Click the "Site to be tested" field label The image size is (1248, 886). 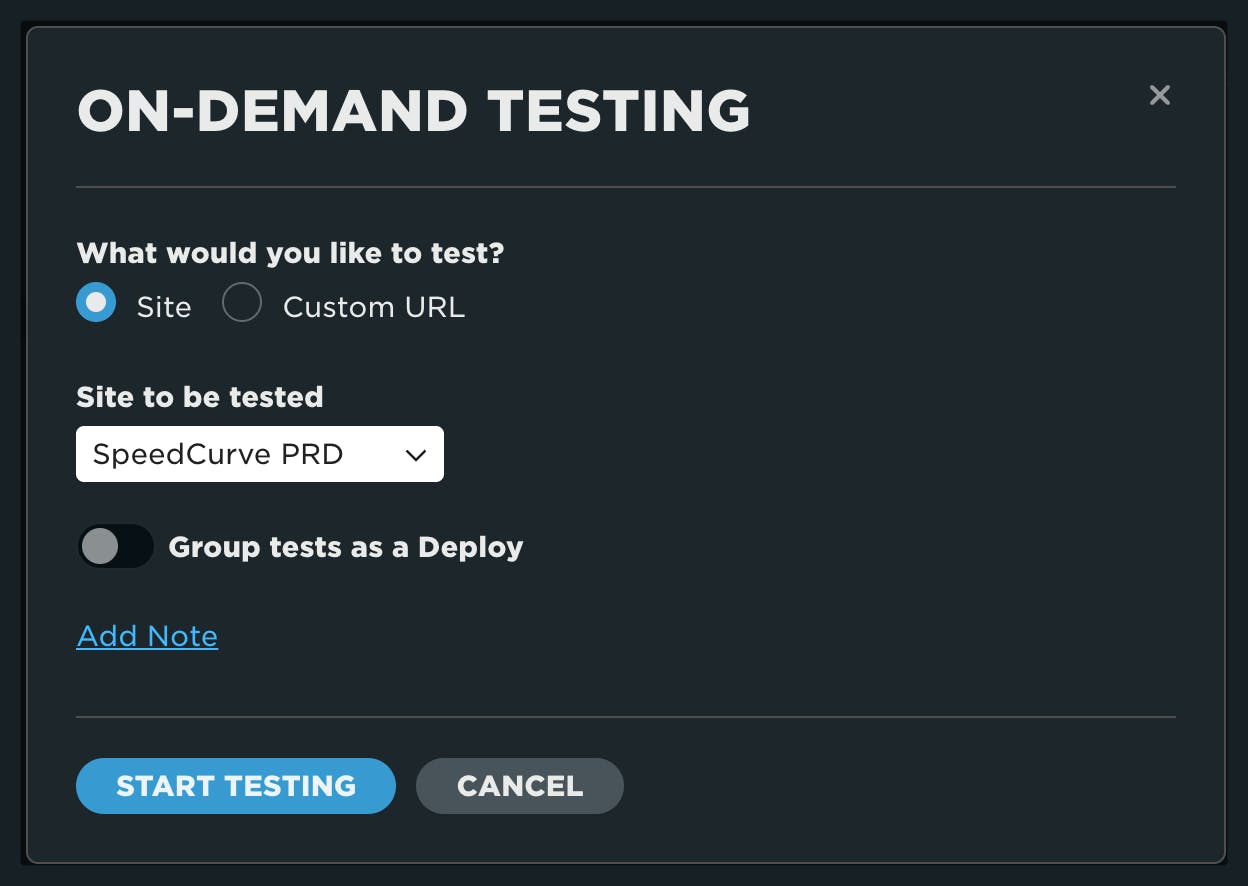pyautogui.click(x=199, y=397)
